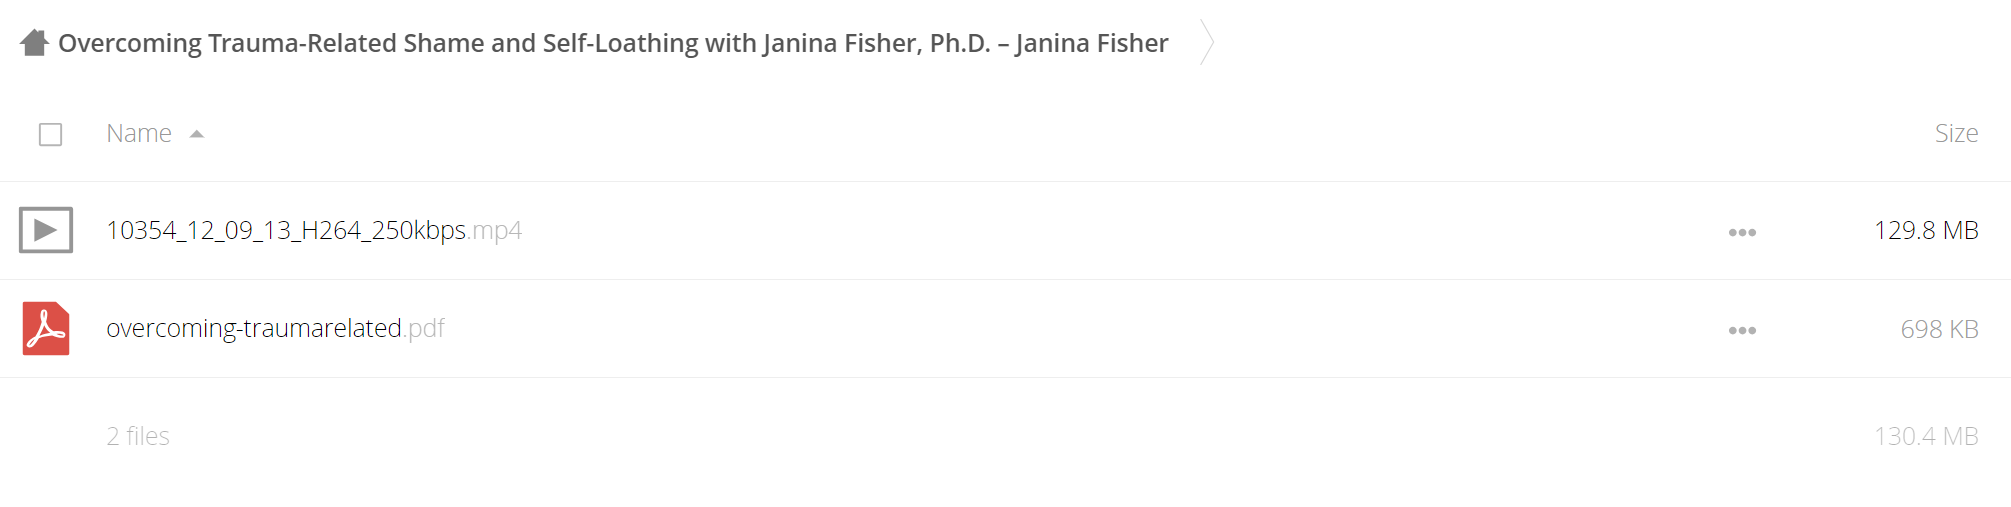Sort files by the Name column

(139, 133)
